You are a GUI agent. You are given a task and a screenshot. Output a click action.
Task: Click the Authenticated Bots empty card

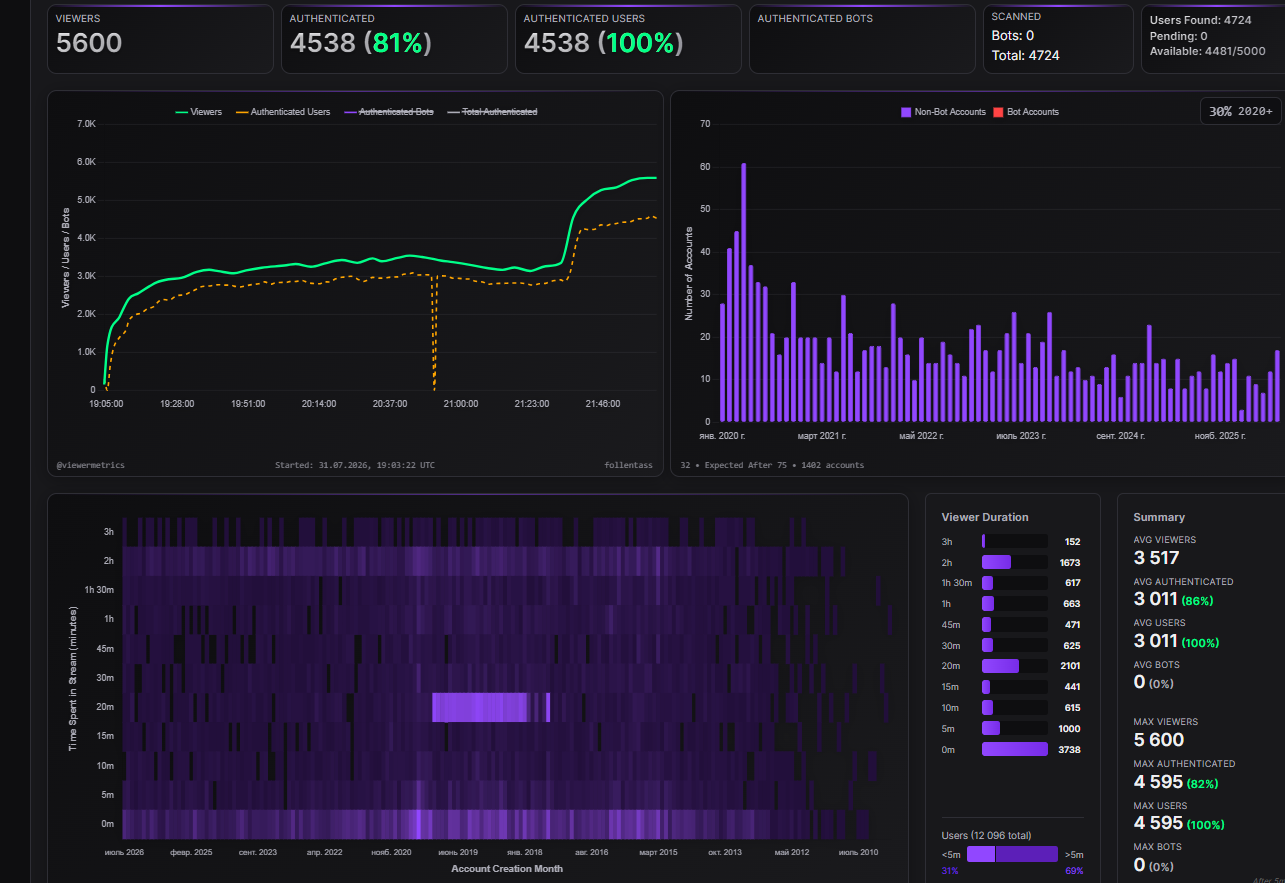862,39
